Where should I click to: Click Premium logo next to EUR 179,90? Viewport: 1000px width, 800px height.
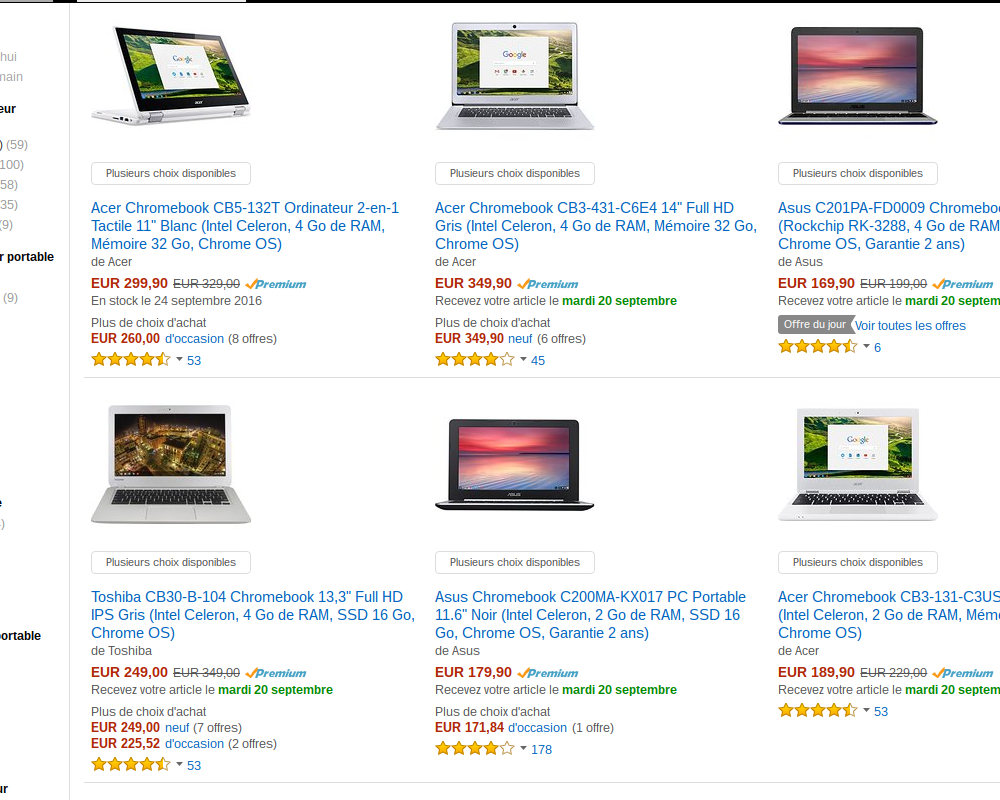[548, 673]
